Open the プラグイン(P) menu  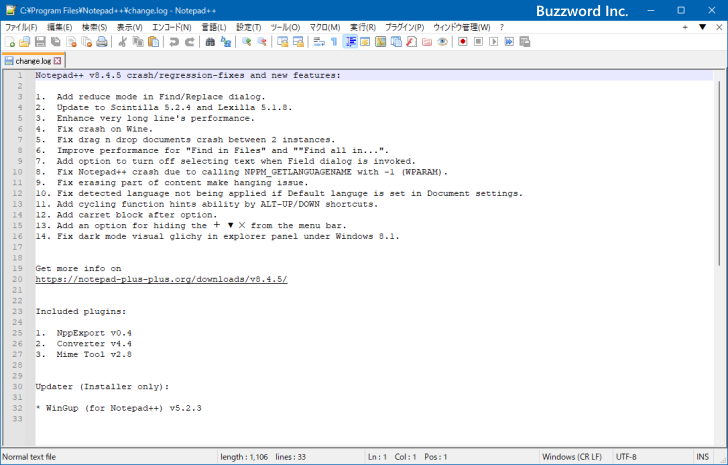point(404,27)
